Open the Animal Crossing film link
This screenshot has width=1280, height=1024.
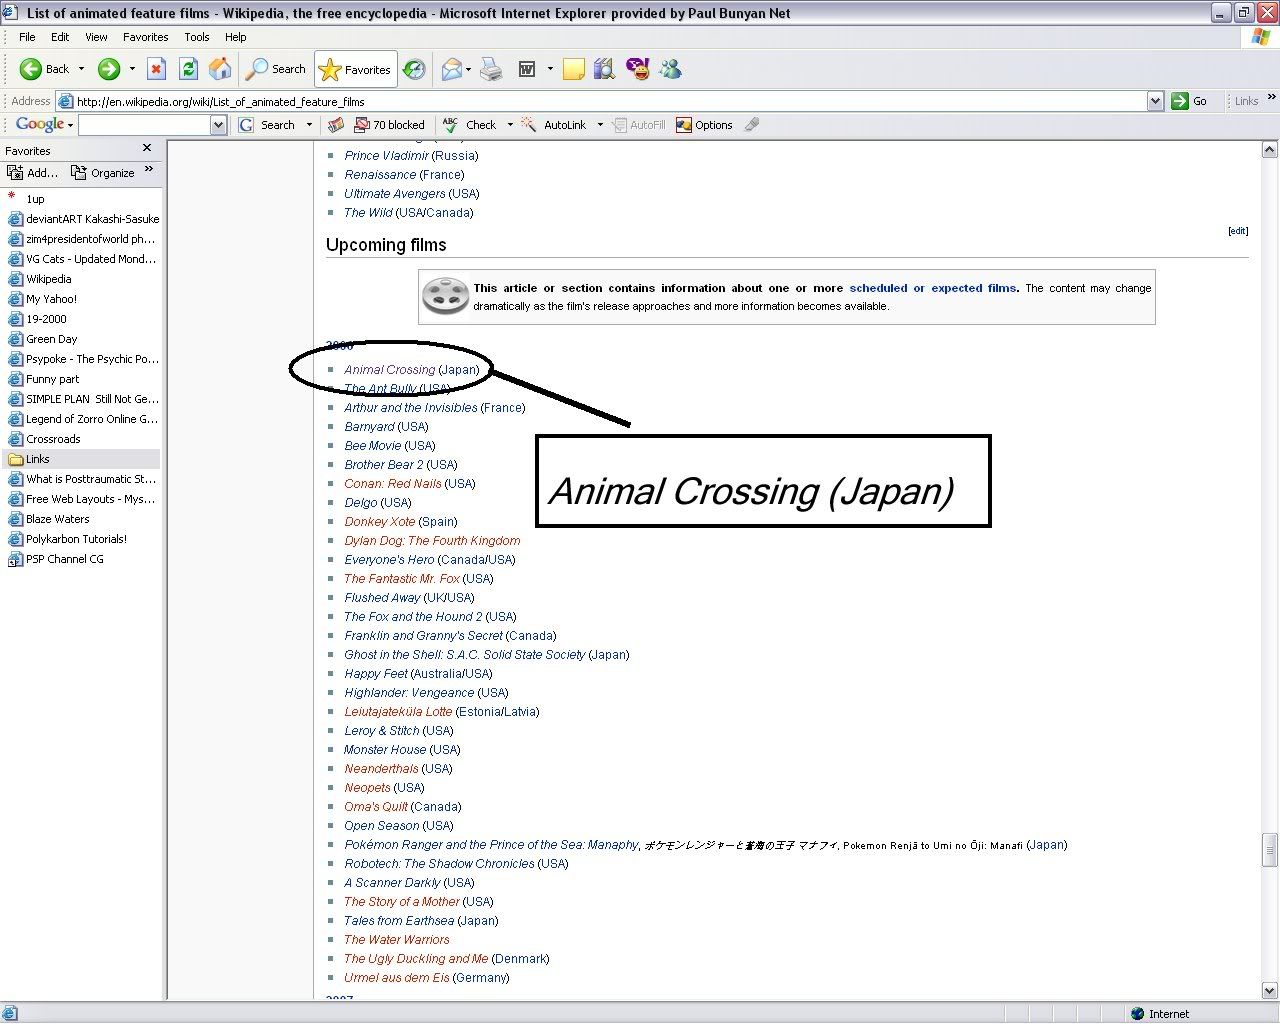pyautogui.click(x=390, y=370)
